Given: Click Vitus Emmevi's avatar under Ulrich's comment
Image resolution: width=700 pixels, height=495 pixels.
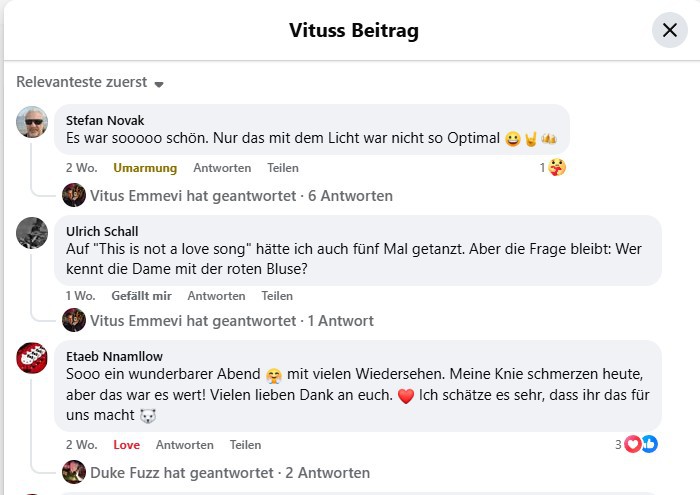Looking at the screenshot, I should [x=74, y=320].
